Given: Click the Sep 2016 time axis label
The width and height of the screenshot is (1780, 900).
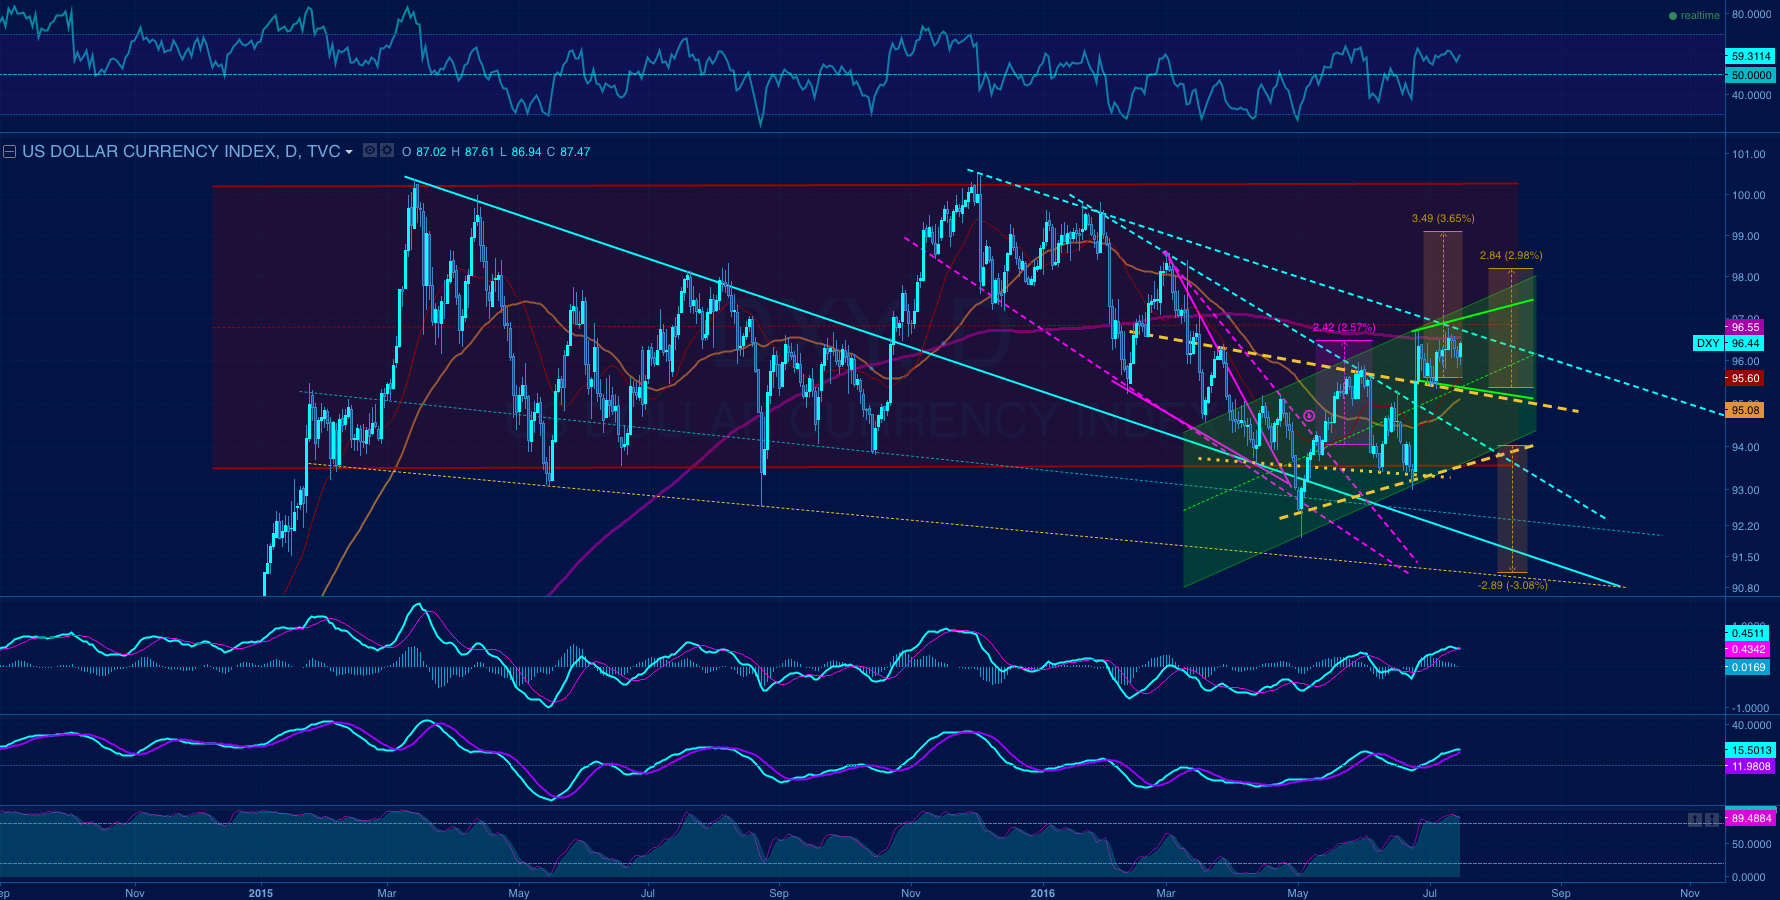Looking at the screenshot, I should (1561, 893).
